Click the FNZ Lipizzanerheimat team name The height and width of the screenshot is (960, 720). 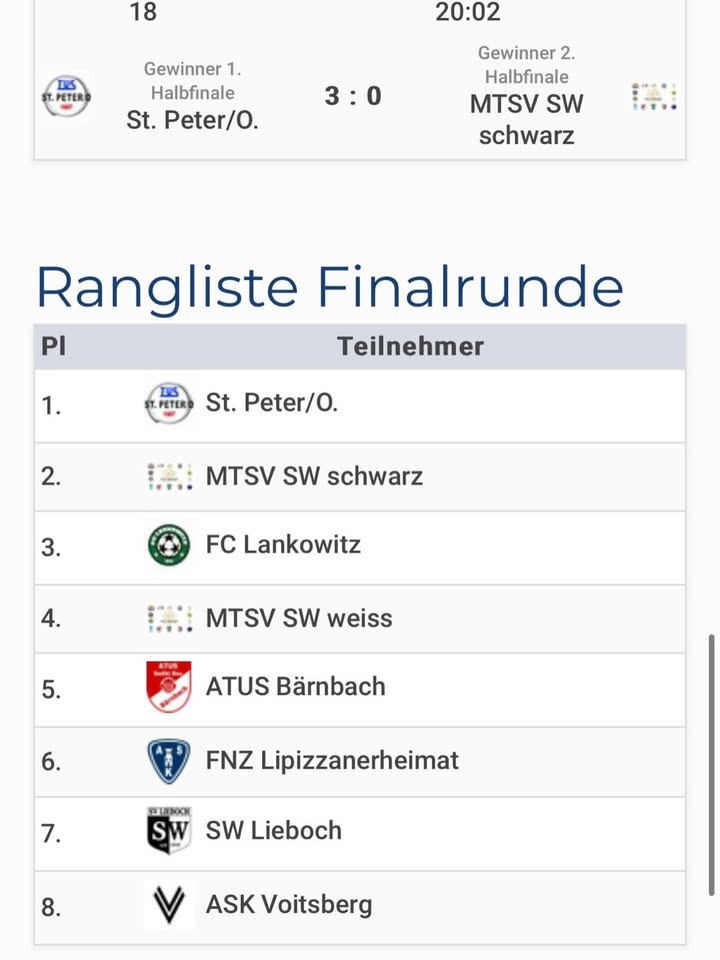(332, 761)
